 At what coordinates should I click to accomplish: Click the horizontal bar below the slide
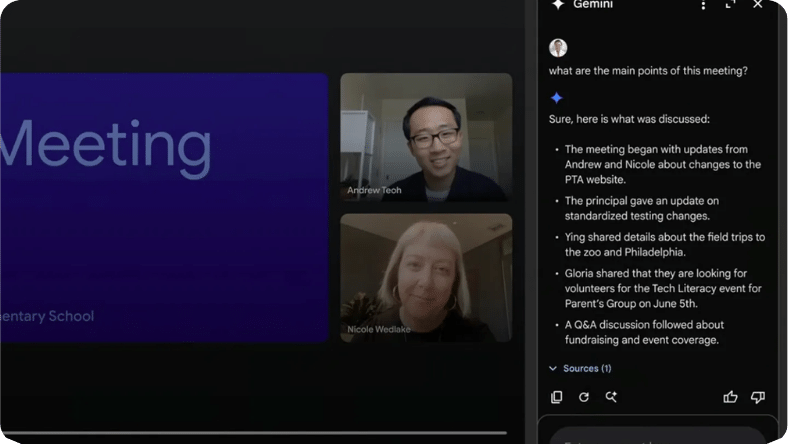coord(254,432)
